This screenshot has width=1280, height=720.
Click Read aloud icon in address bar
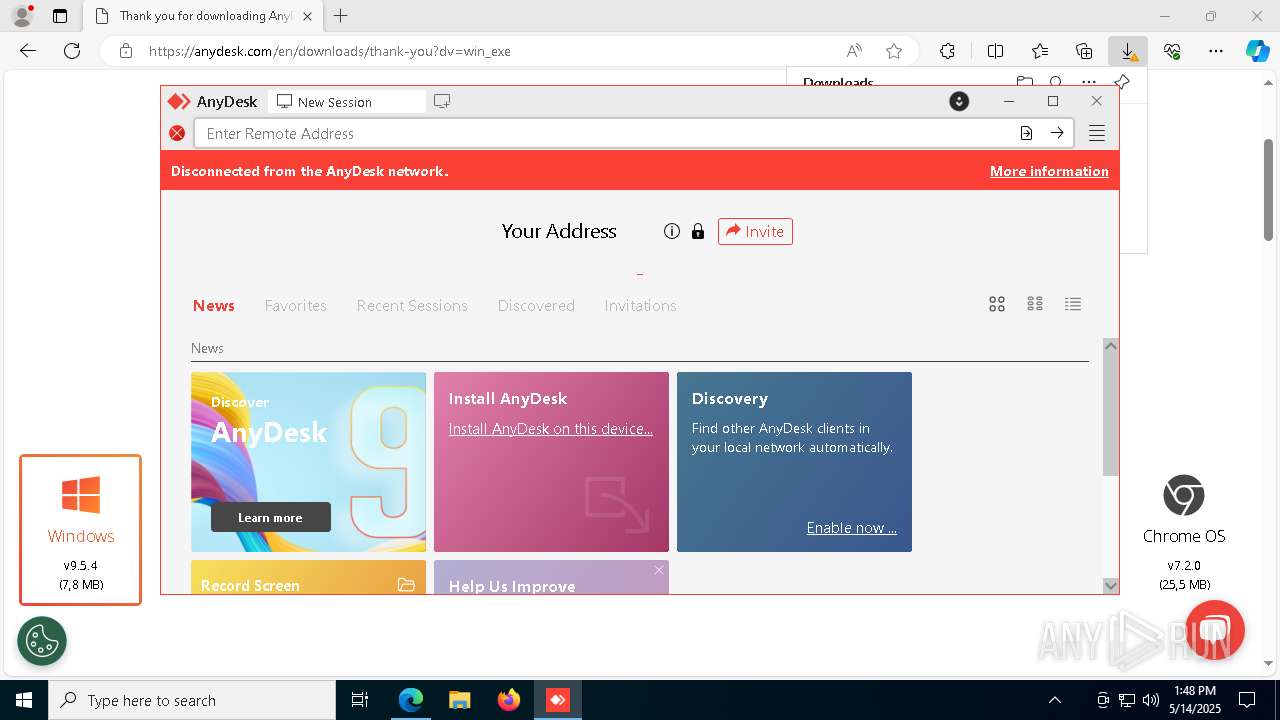pyautogui.click(x=854, y=51)
